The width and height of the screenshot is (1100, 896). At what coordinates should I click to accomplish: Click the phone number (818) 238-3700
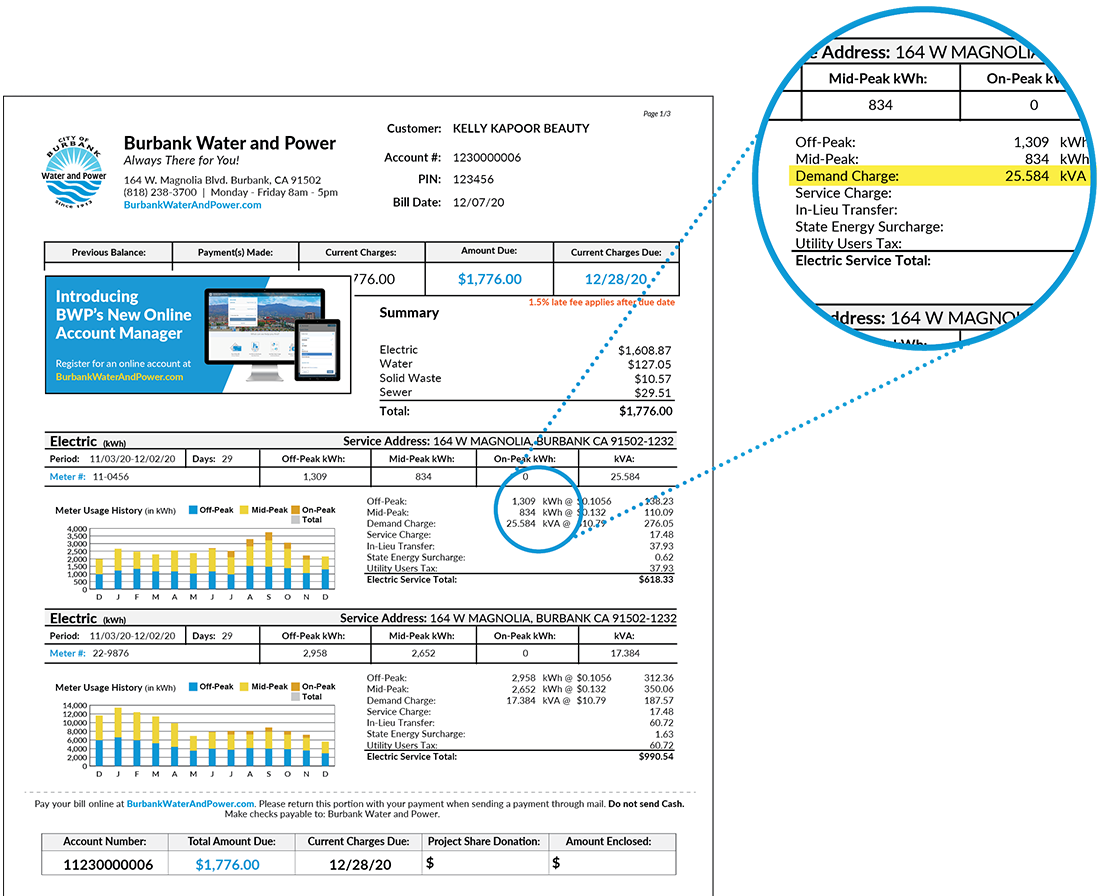coord(160,192)
